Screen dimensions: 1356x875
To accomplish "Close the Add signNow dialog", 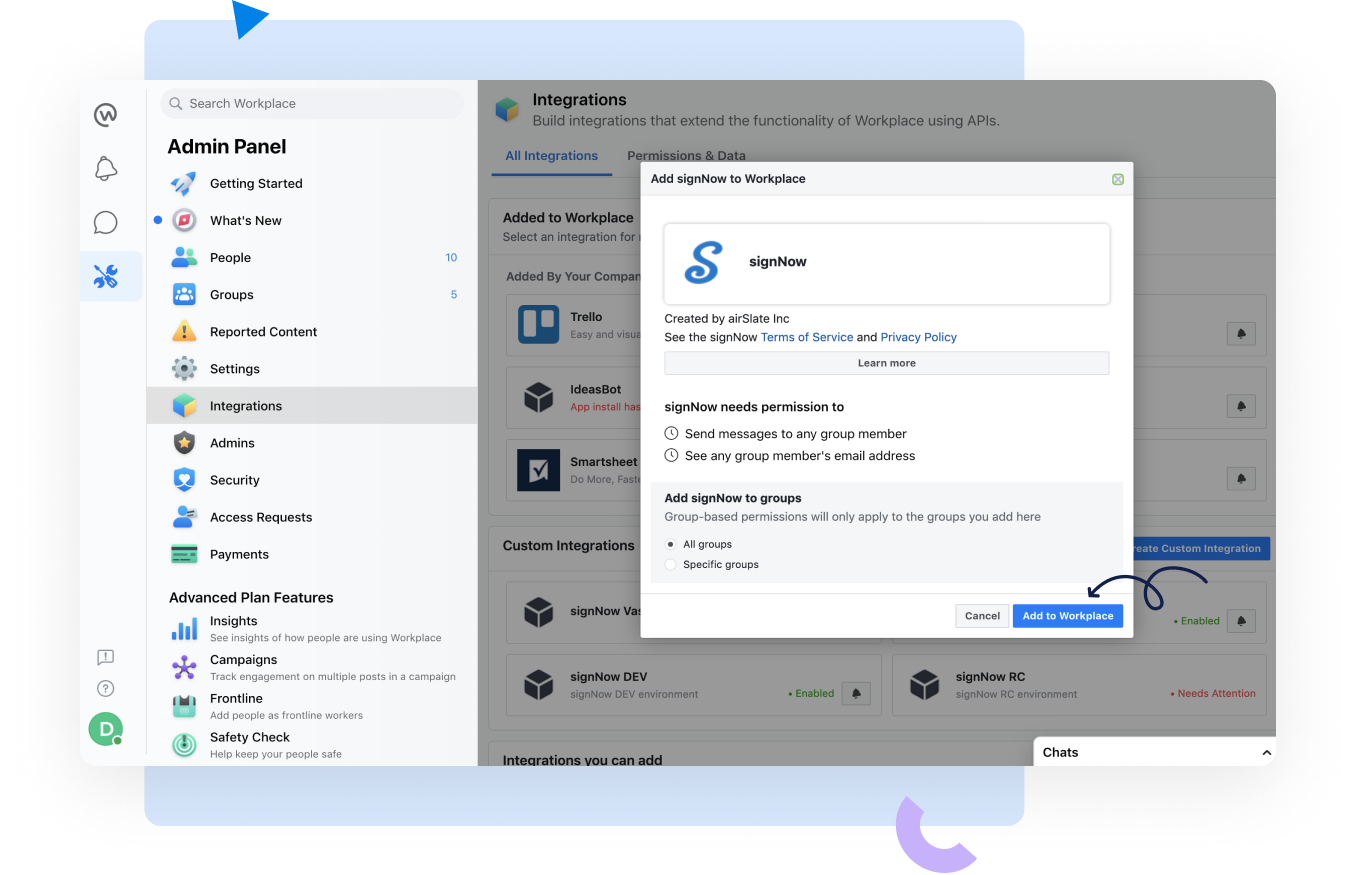I will point(1118,179).
